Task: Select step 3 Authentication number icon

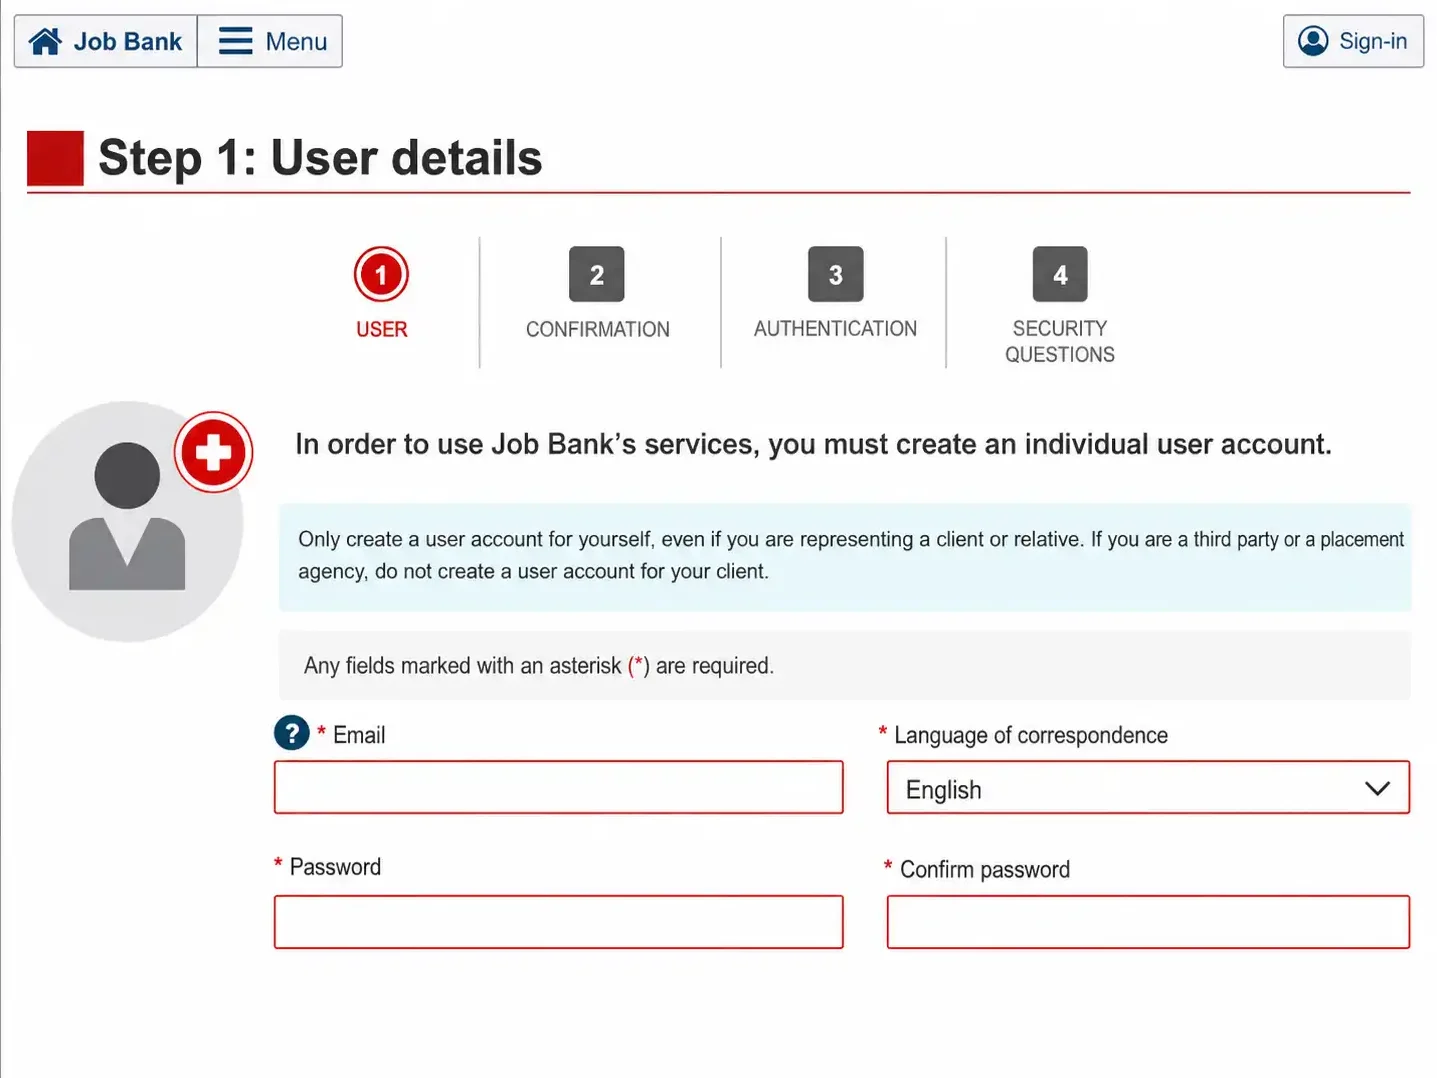Action: click(x=836, y=274)
